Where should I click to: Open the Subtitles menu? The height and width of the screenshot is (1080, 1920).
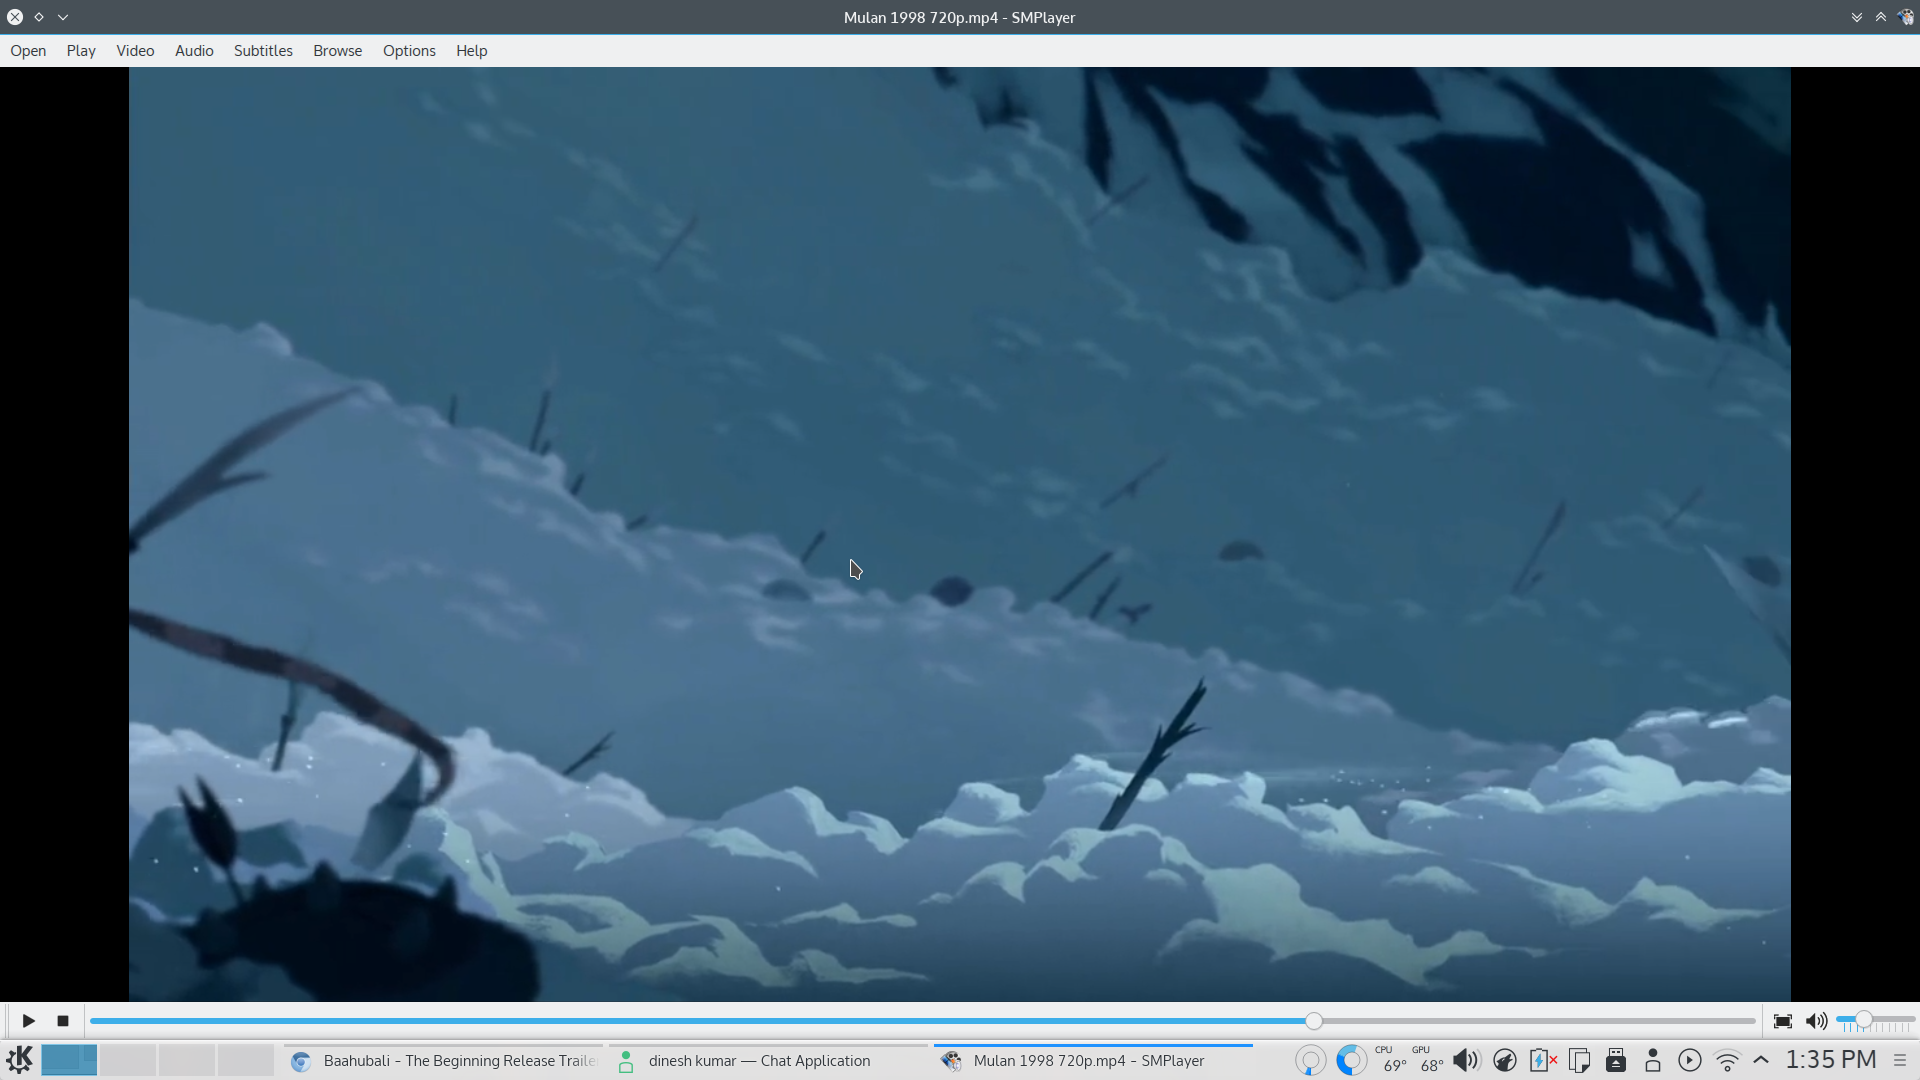(x=263, y=51)
